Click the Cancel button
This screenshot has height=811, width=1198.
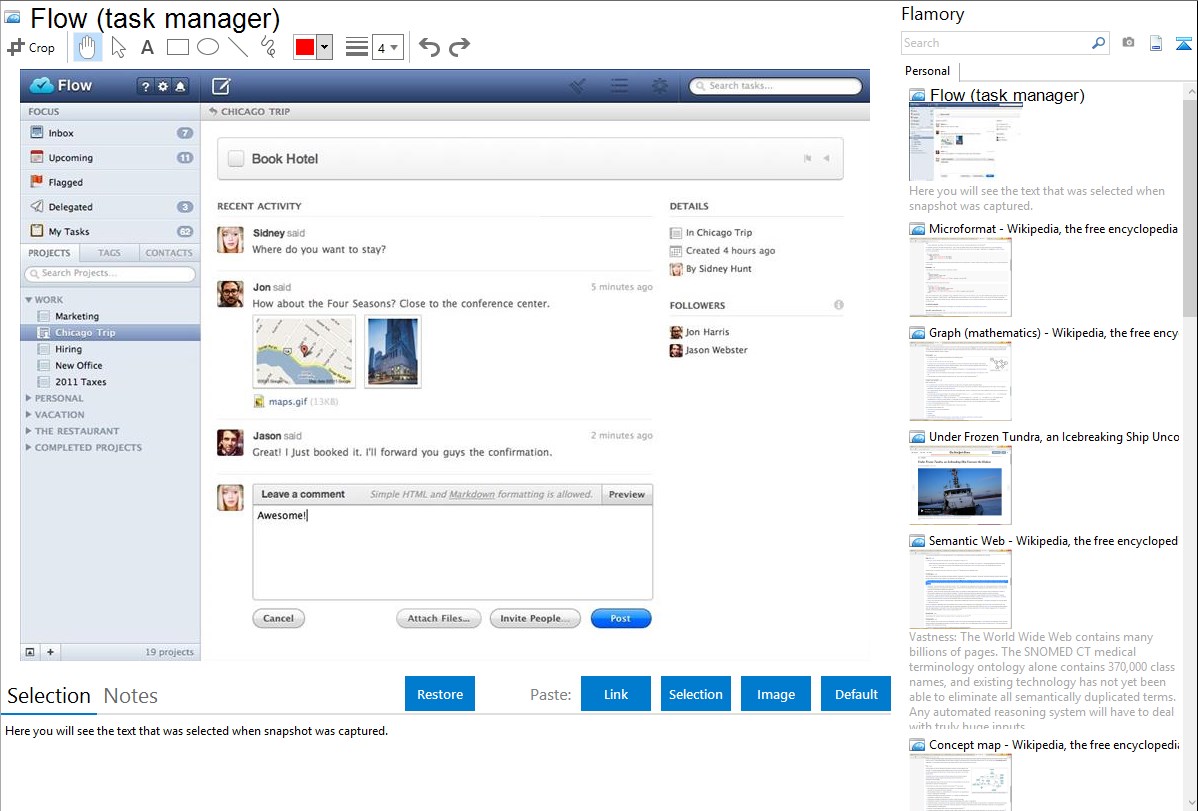278,618
